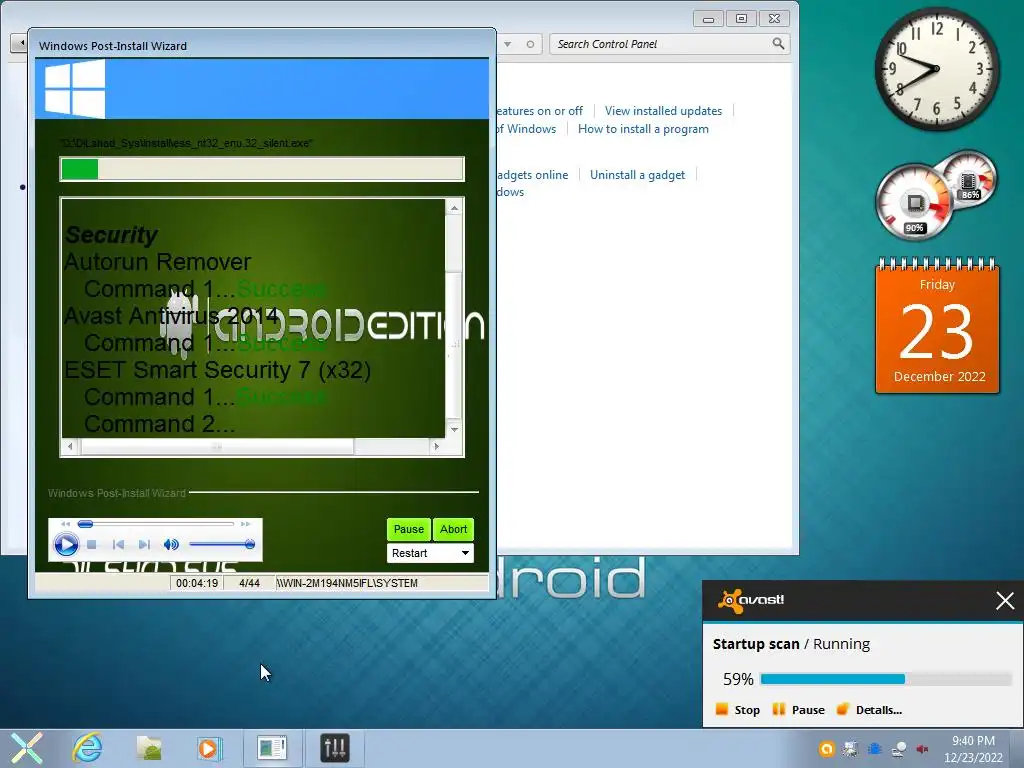Click the muted volume tray icon

click(922, 748)
